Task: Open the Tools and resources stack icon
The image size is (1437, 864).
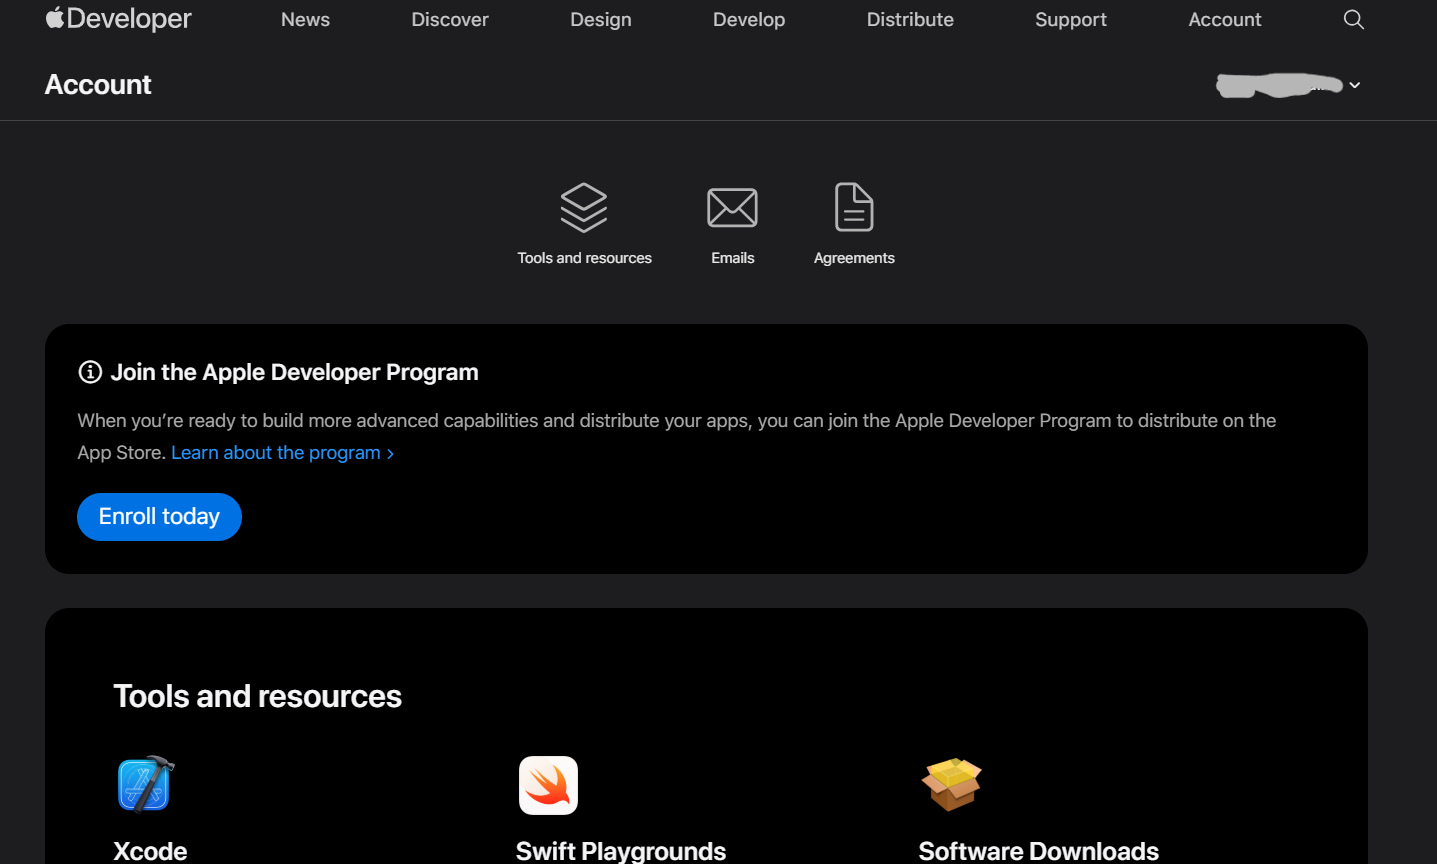Action: pos(584,208)
